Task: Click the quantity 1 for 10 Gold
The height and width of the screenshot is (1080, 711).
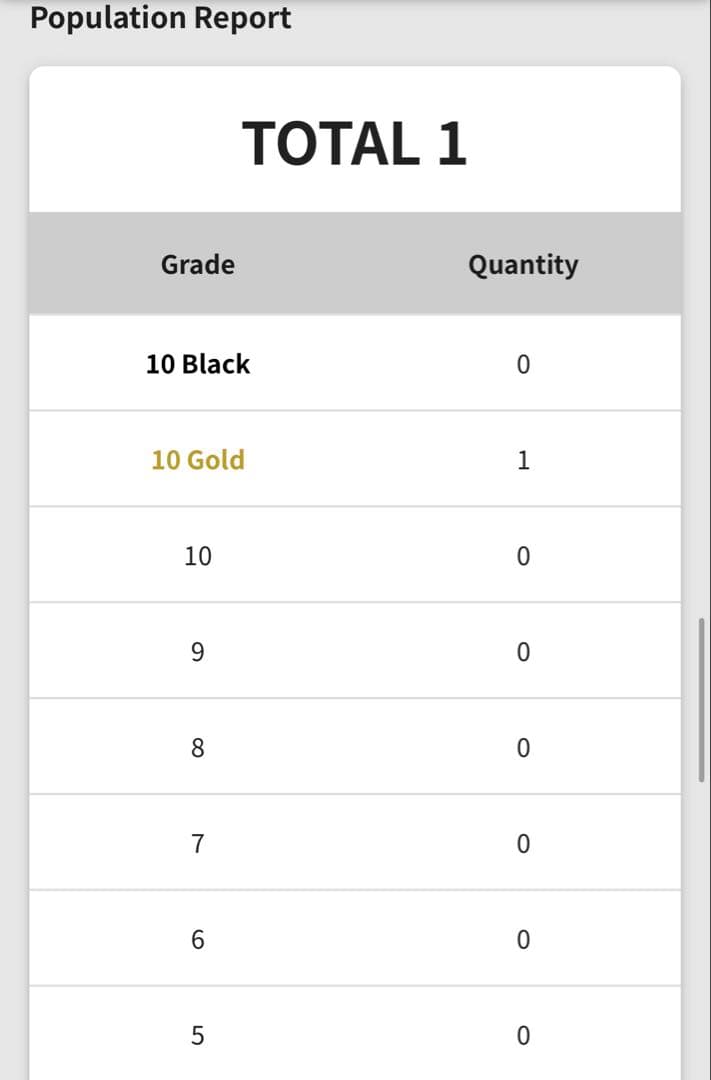Action: pyautogui.click(x=523, y=460)
